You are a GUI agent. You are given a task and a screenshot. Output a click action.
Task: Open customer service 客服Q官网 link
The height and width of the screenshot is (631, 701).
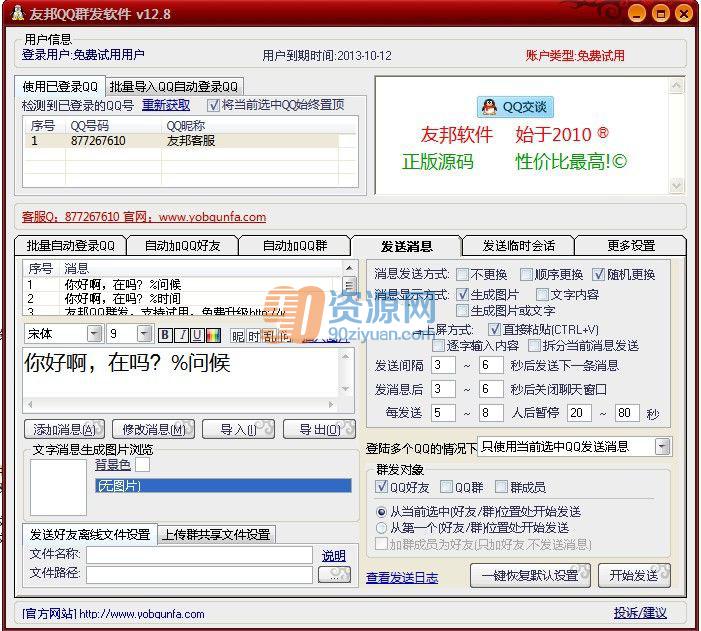tap(144, 217)
